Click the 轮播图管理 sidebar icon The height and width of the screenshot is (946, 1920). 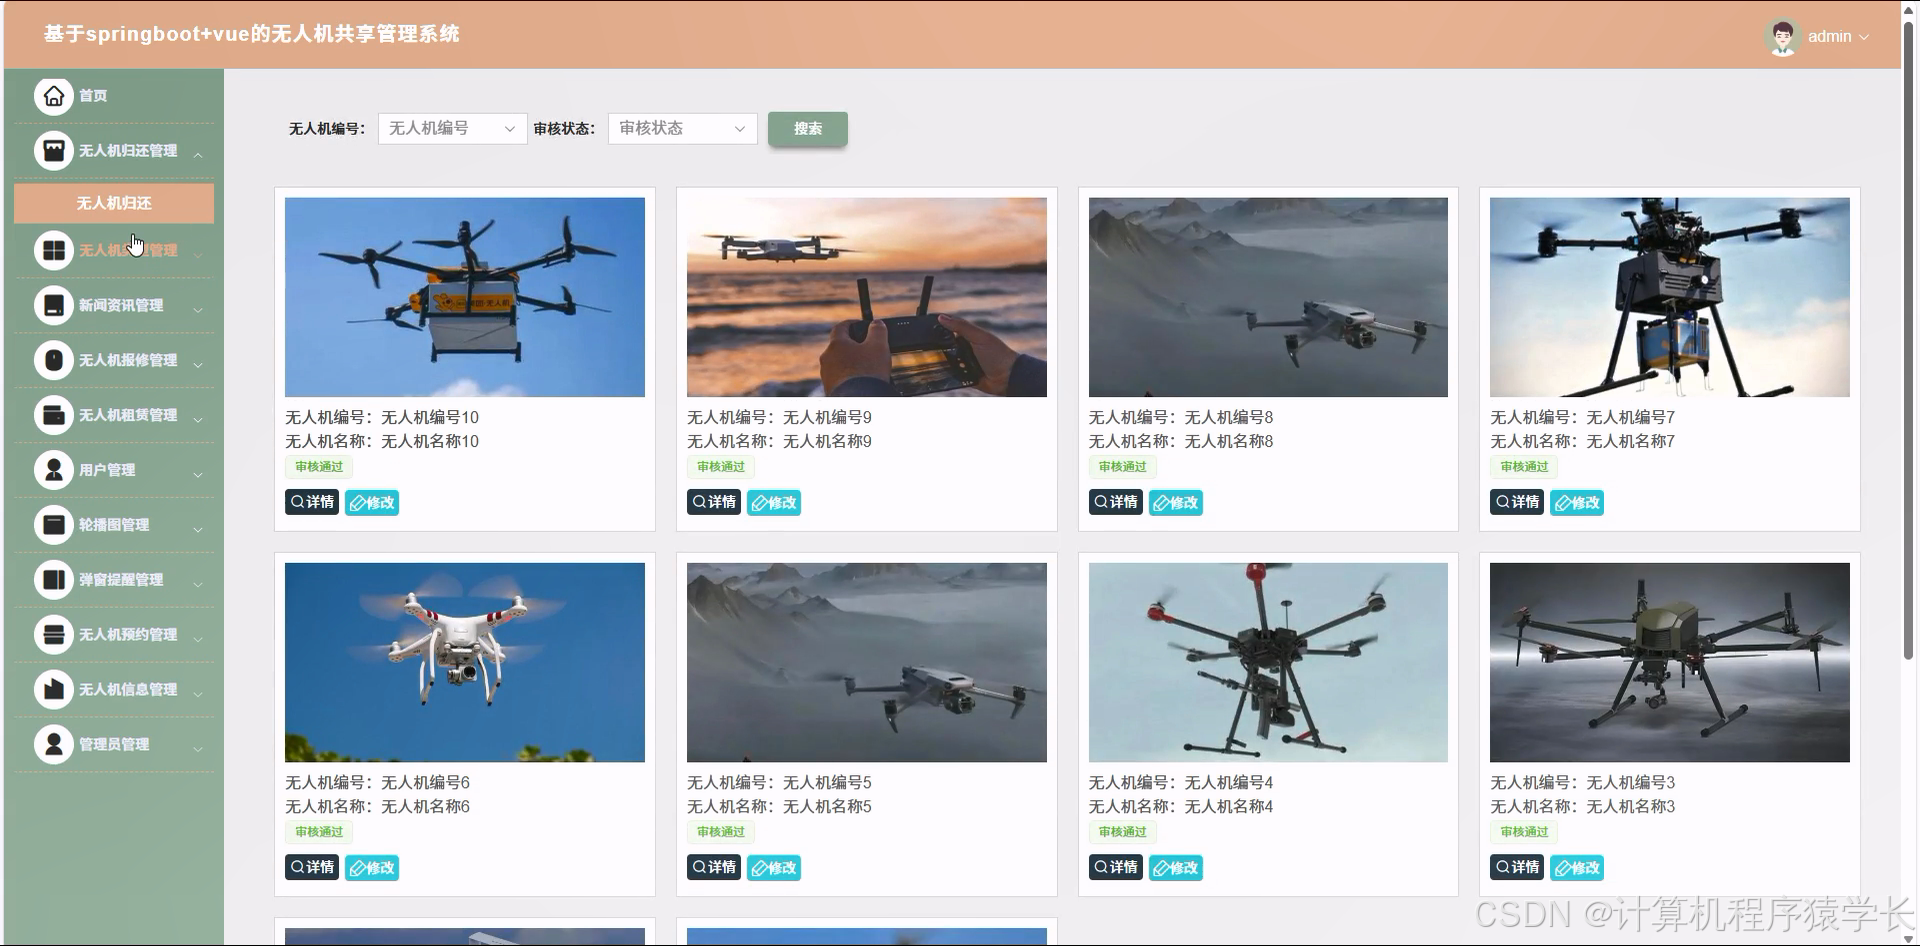tap(54, 525)
